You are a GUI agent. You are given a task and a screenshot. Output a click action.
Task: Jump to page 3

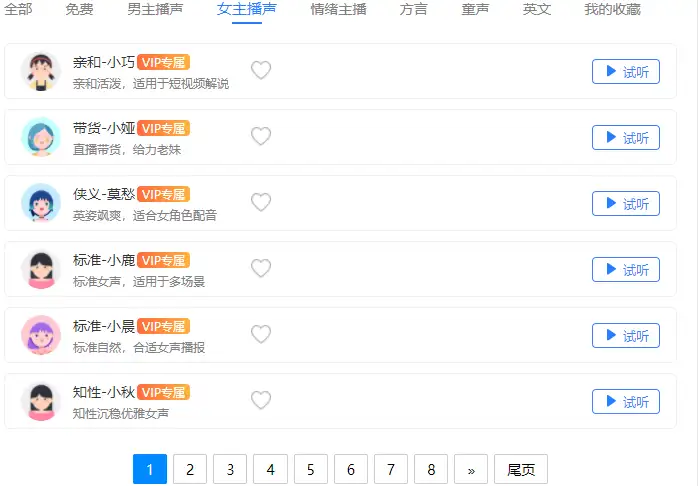230,469
